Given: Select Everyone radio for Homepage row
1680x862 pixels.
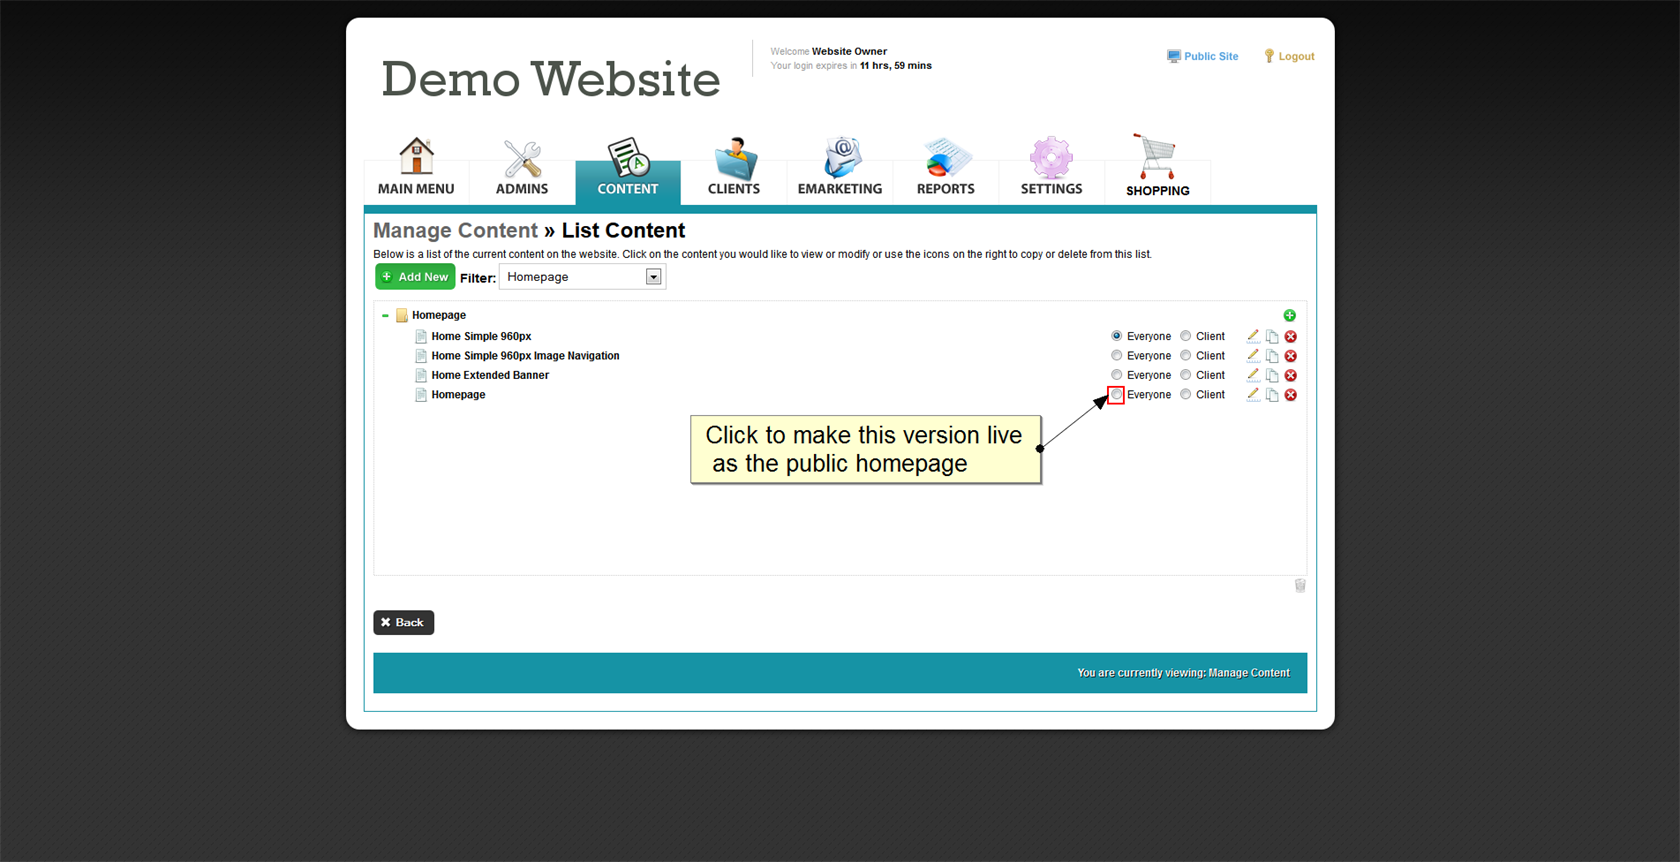Looking at the screenshot, I should tap(1116, 395).
